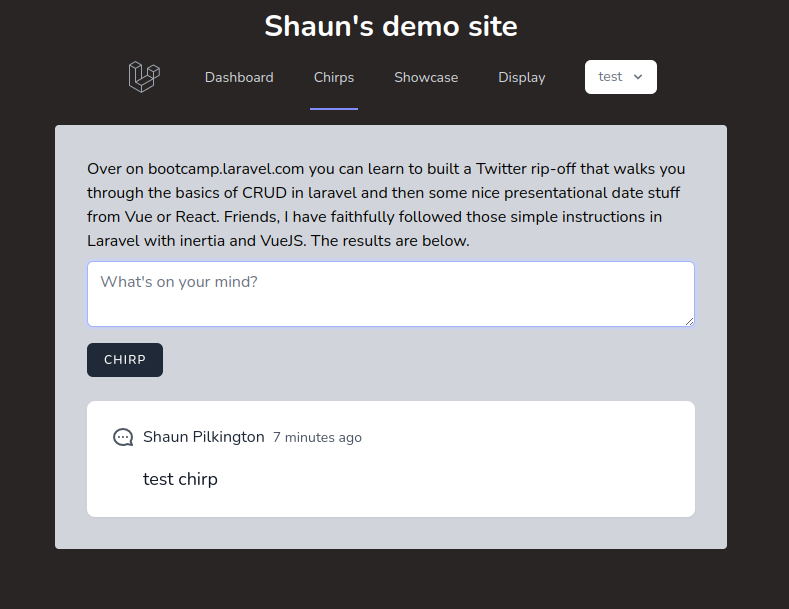Open the Showcase navigation link
The image size is (789, 609).
(426, 78)
